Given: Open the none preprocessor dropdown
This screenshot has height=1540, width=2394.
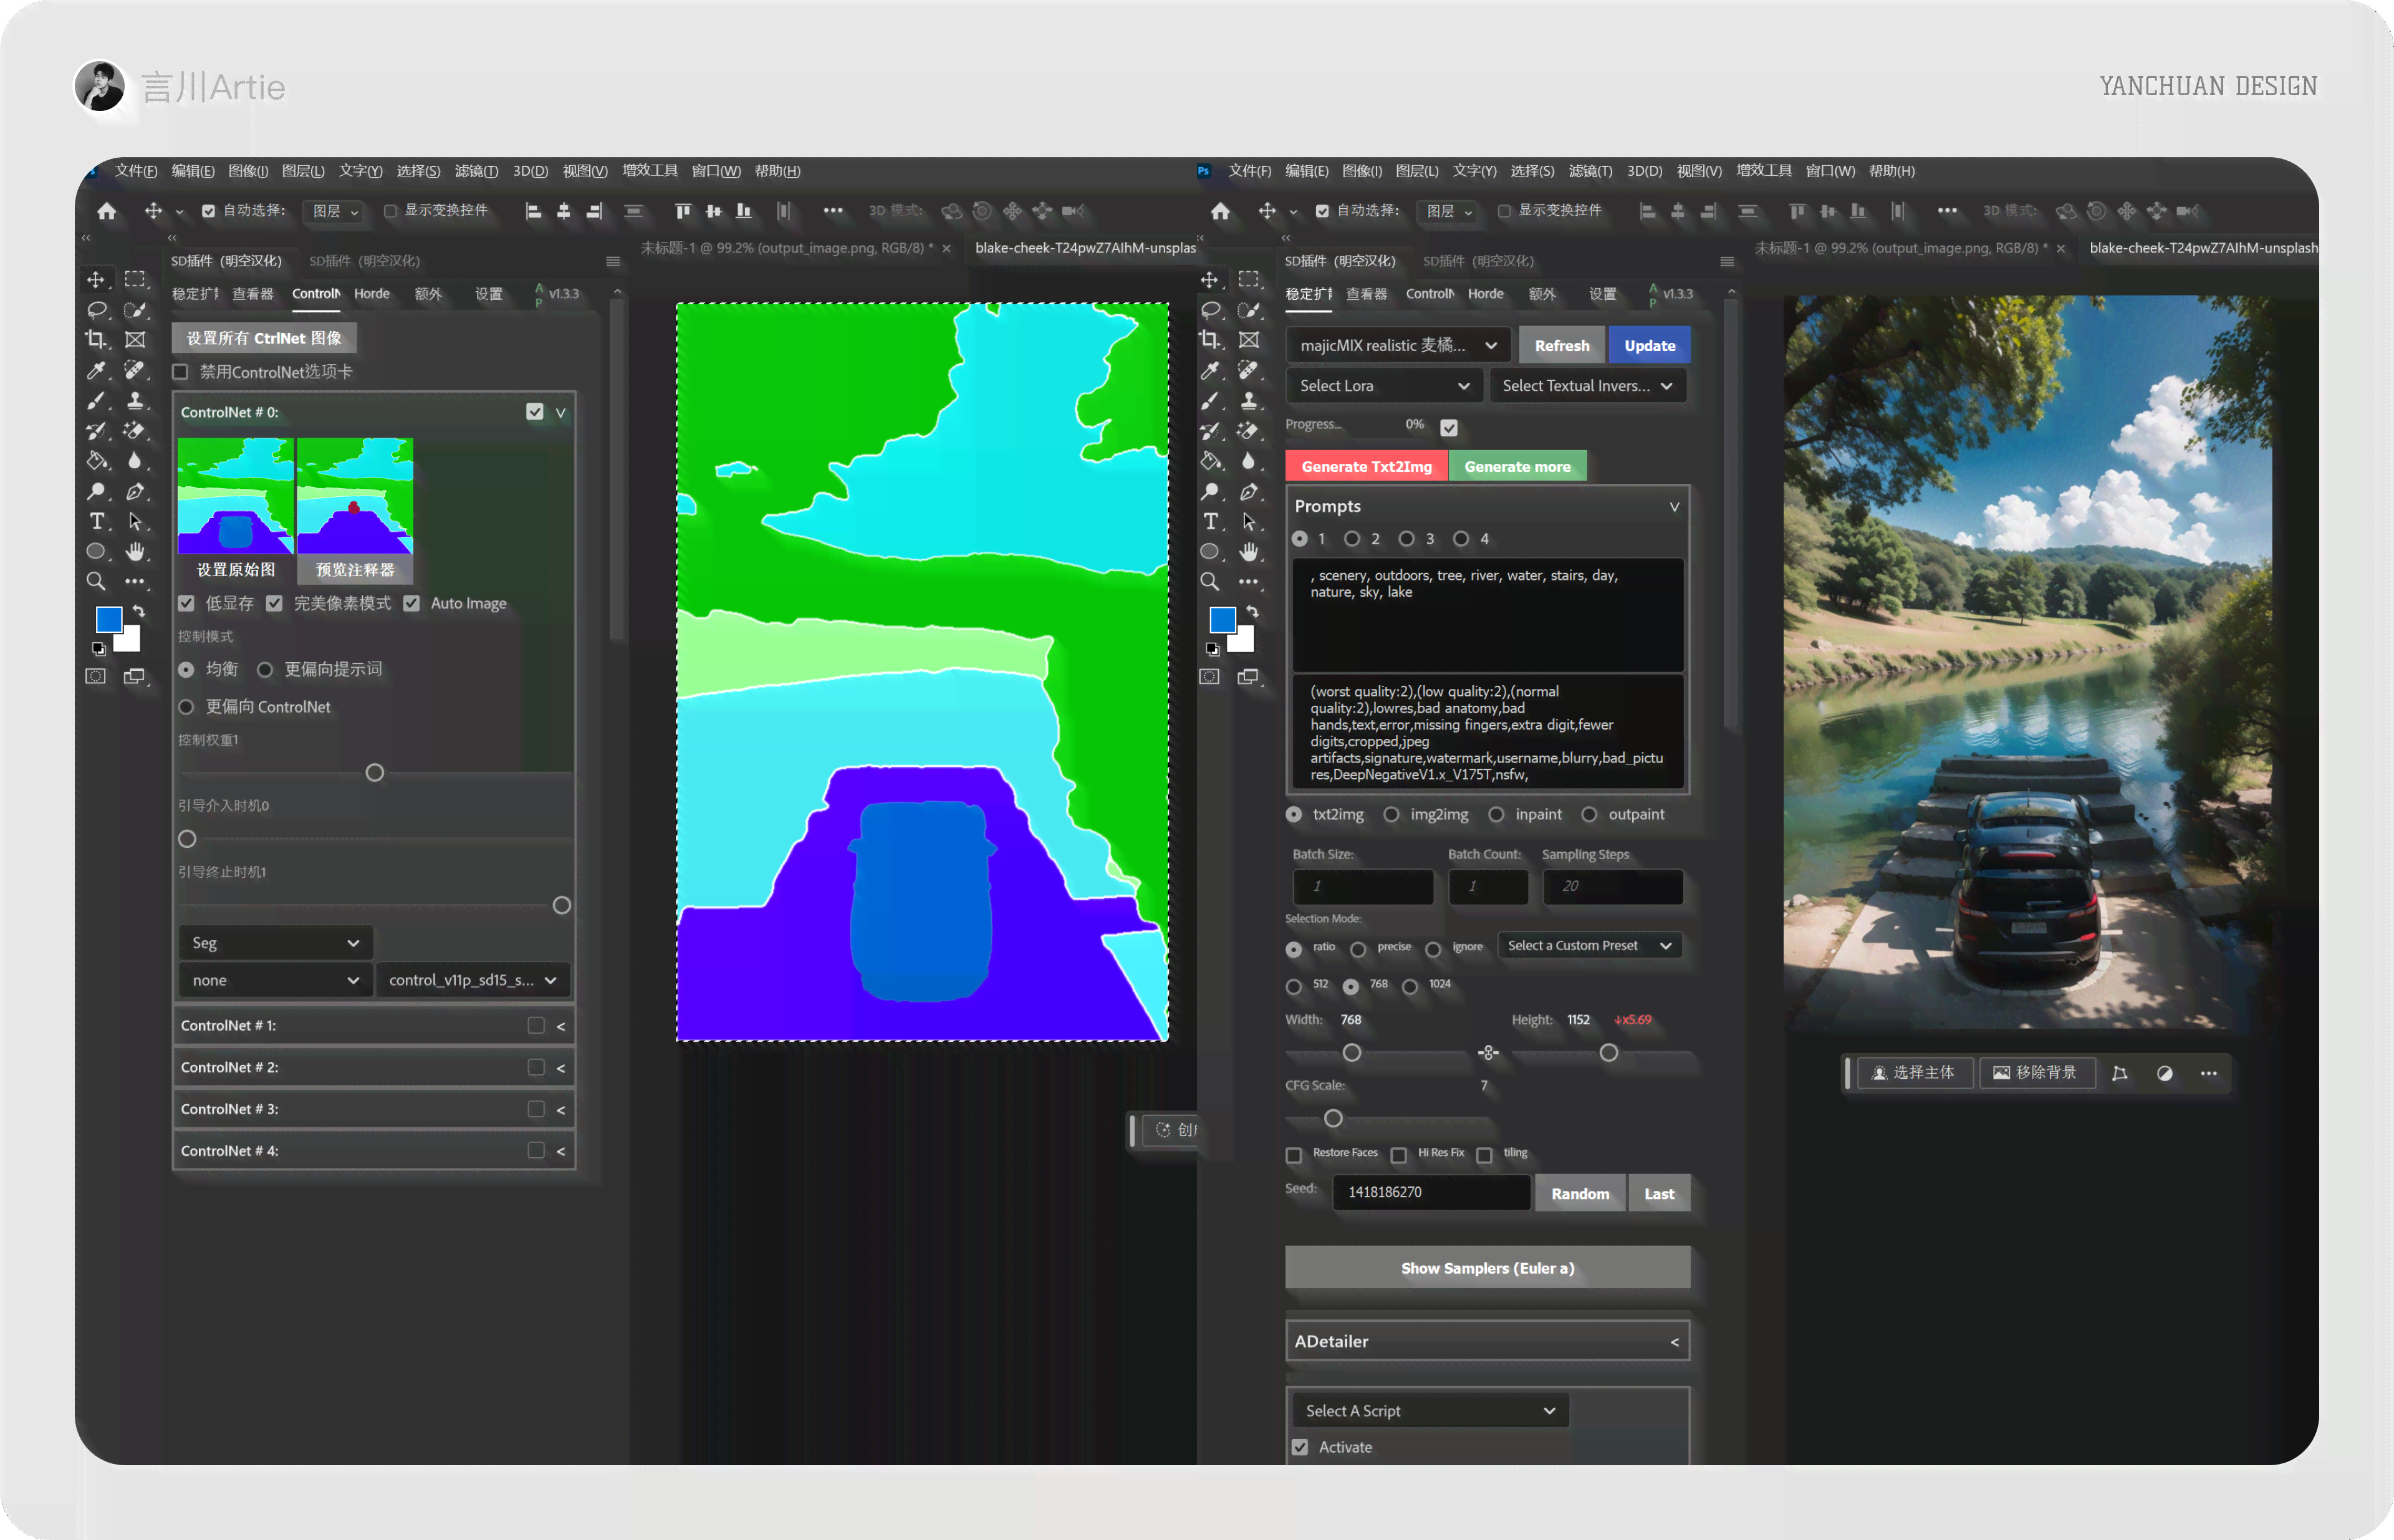Looking at the screenshot, I should (276, 980).
